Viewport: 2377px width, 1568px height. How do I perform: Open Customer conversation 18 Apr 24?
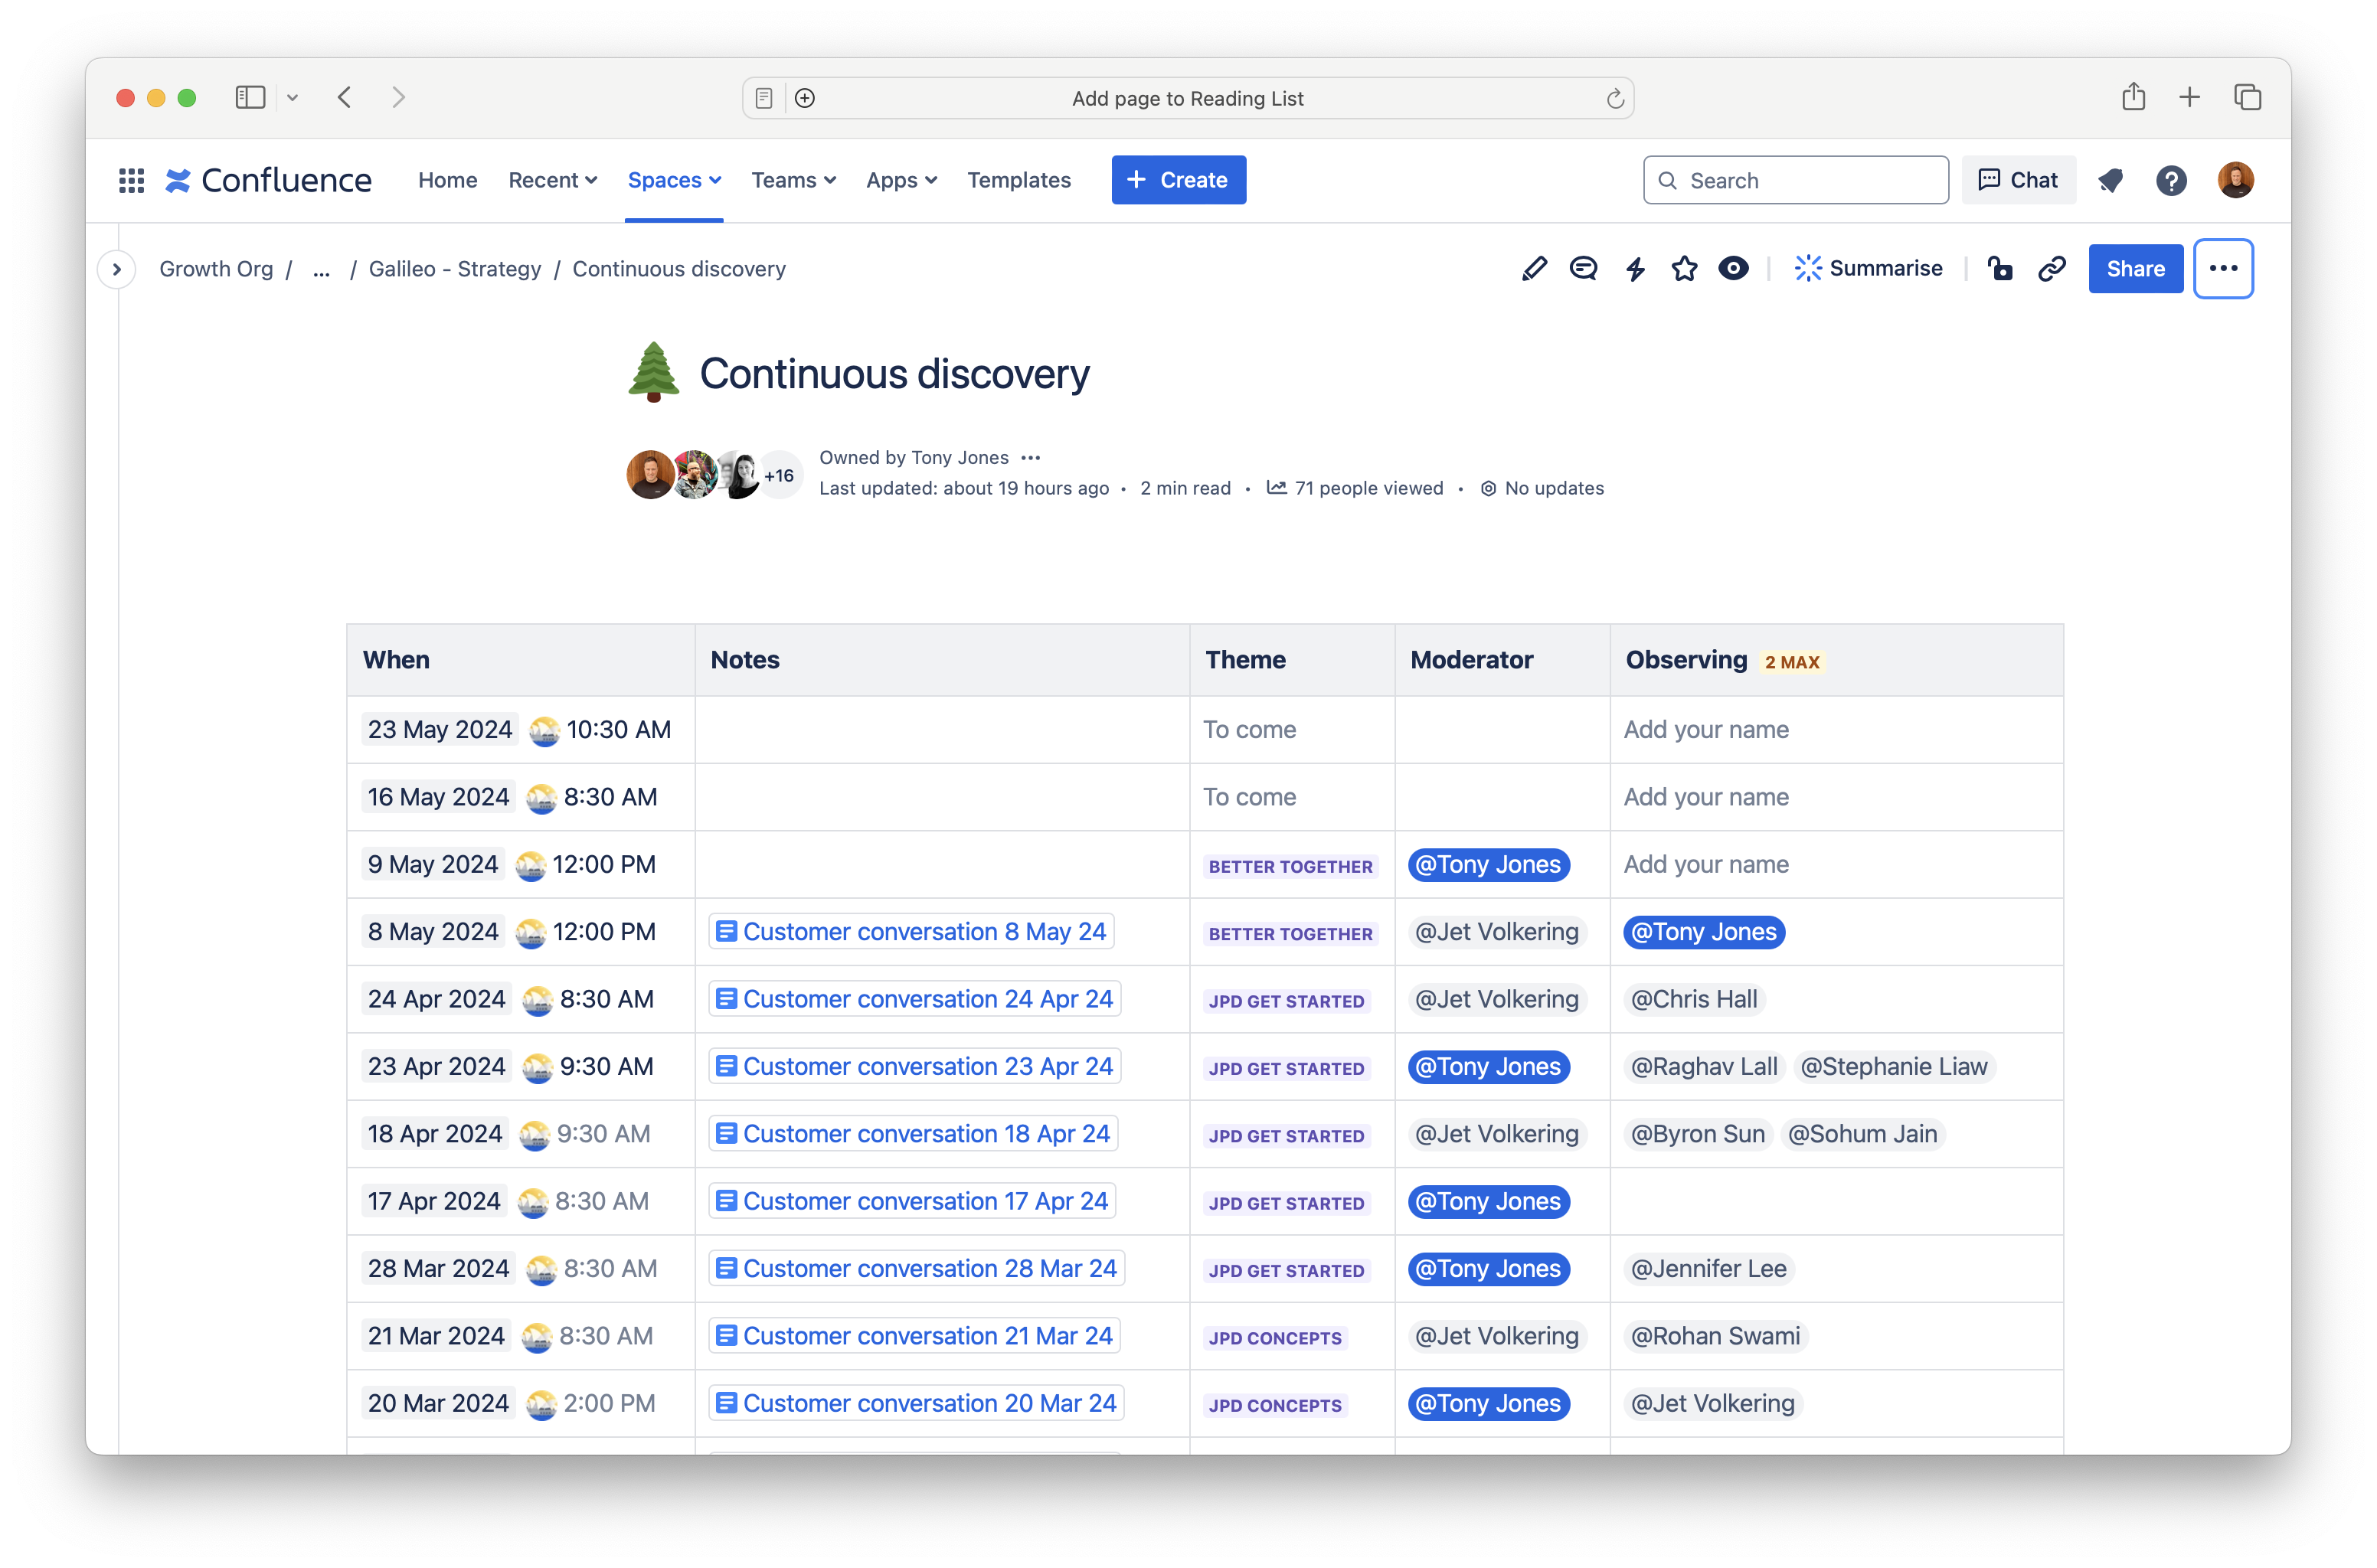913,1133
